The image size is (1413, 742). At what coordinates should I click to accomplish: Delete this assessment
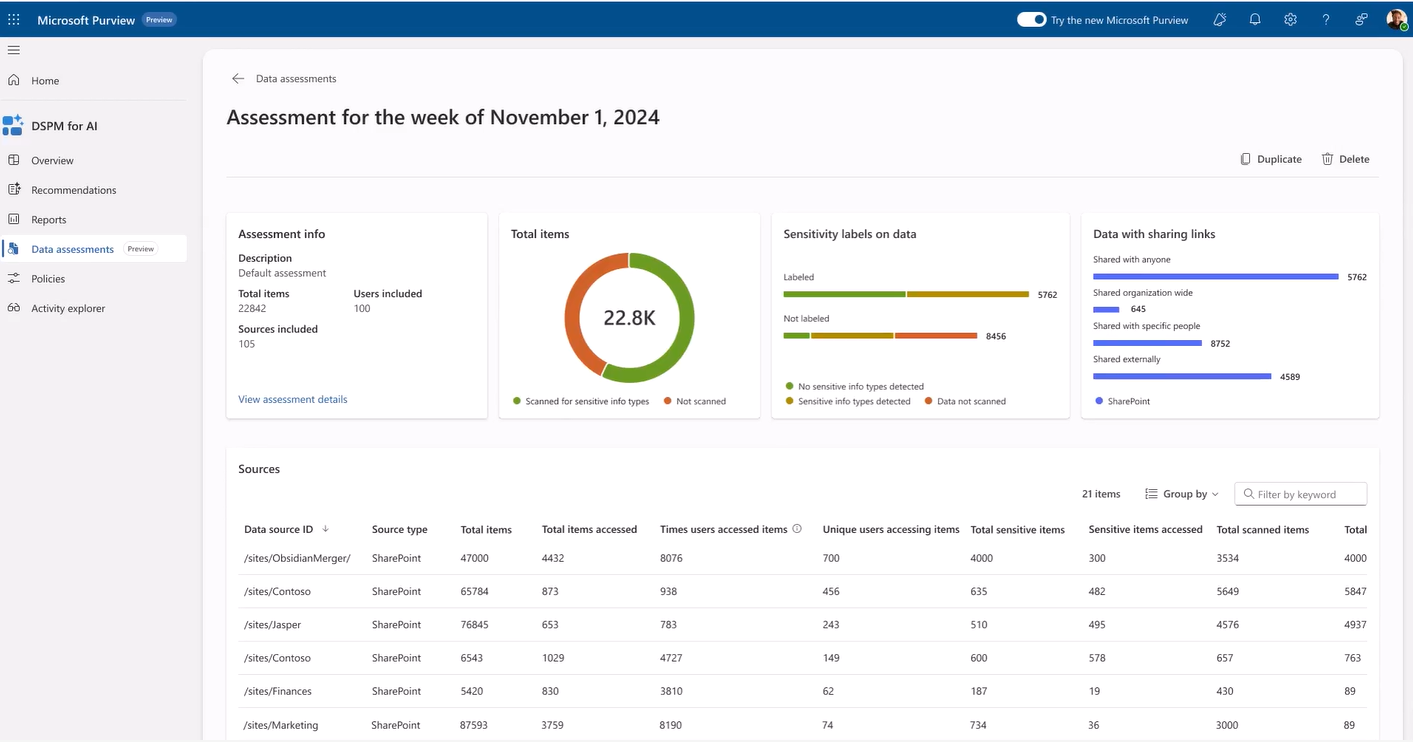[x=1345, y=159]
